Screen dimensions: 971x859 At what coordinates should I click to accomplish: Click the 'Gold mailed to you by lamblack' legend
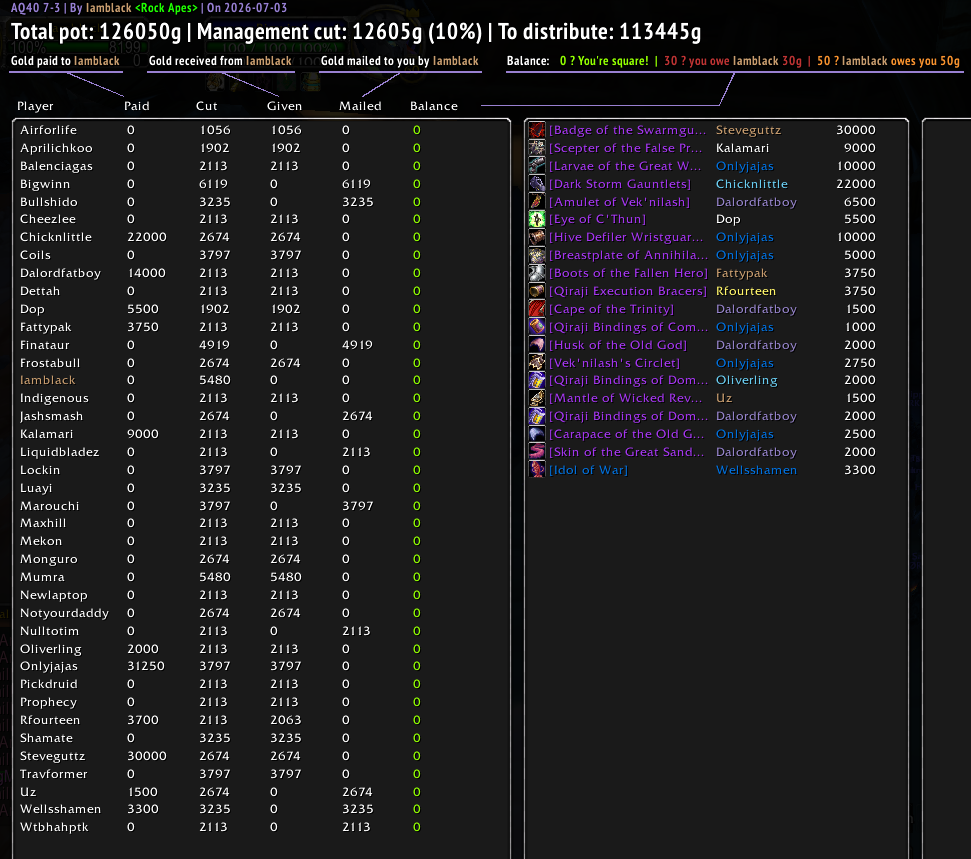(399, 61)
